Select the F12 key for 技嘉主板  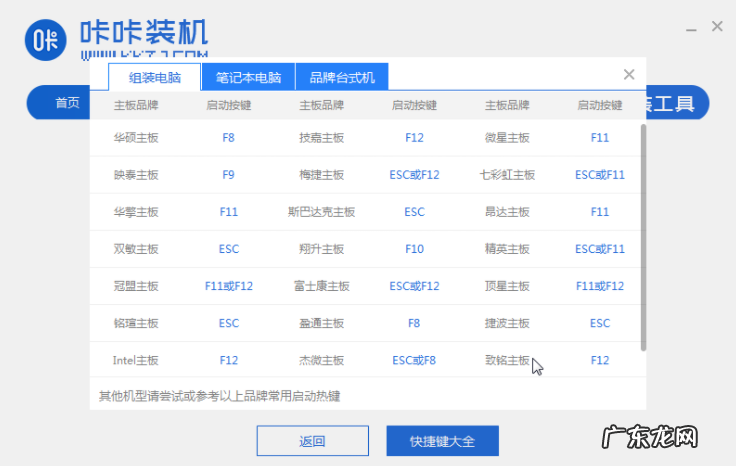coord(414,138)
